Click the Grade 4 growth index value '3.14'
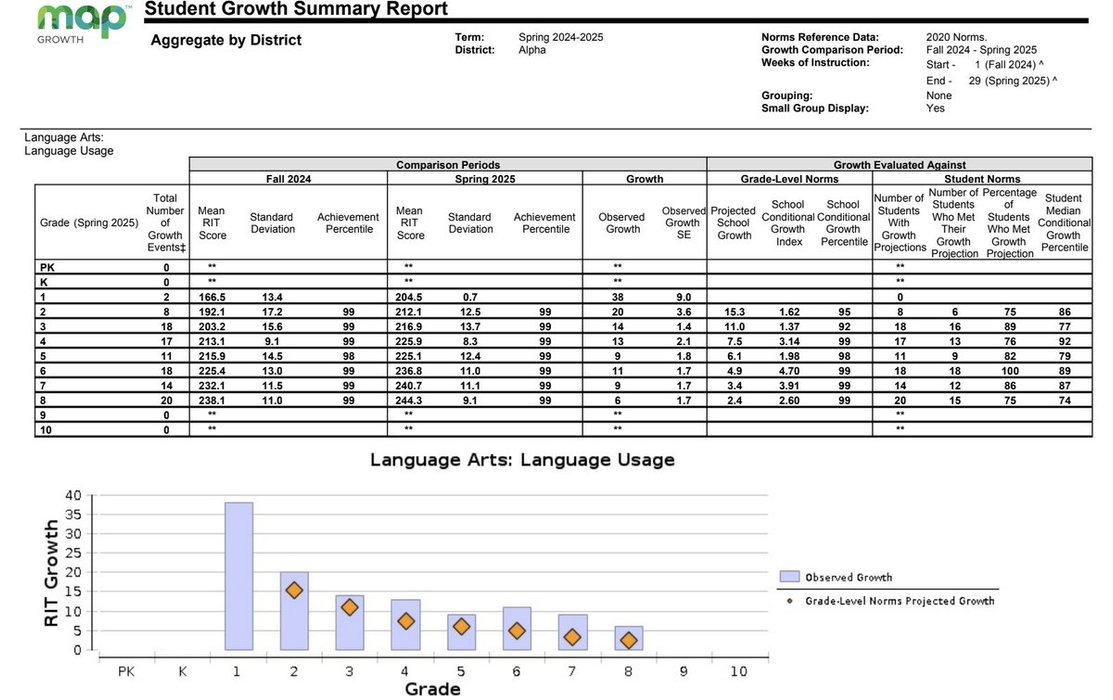 789,341
